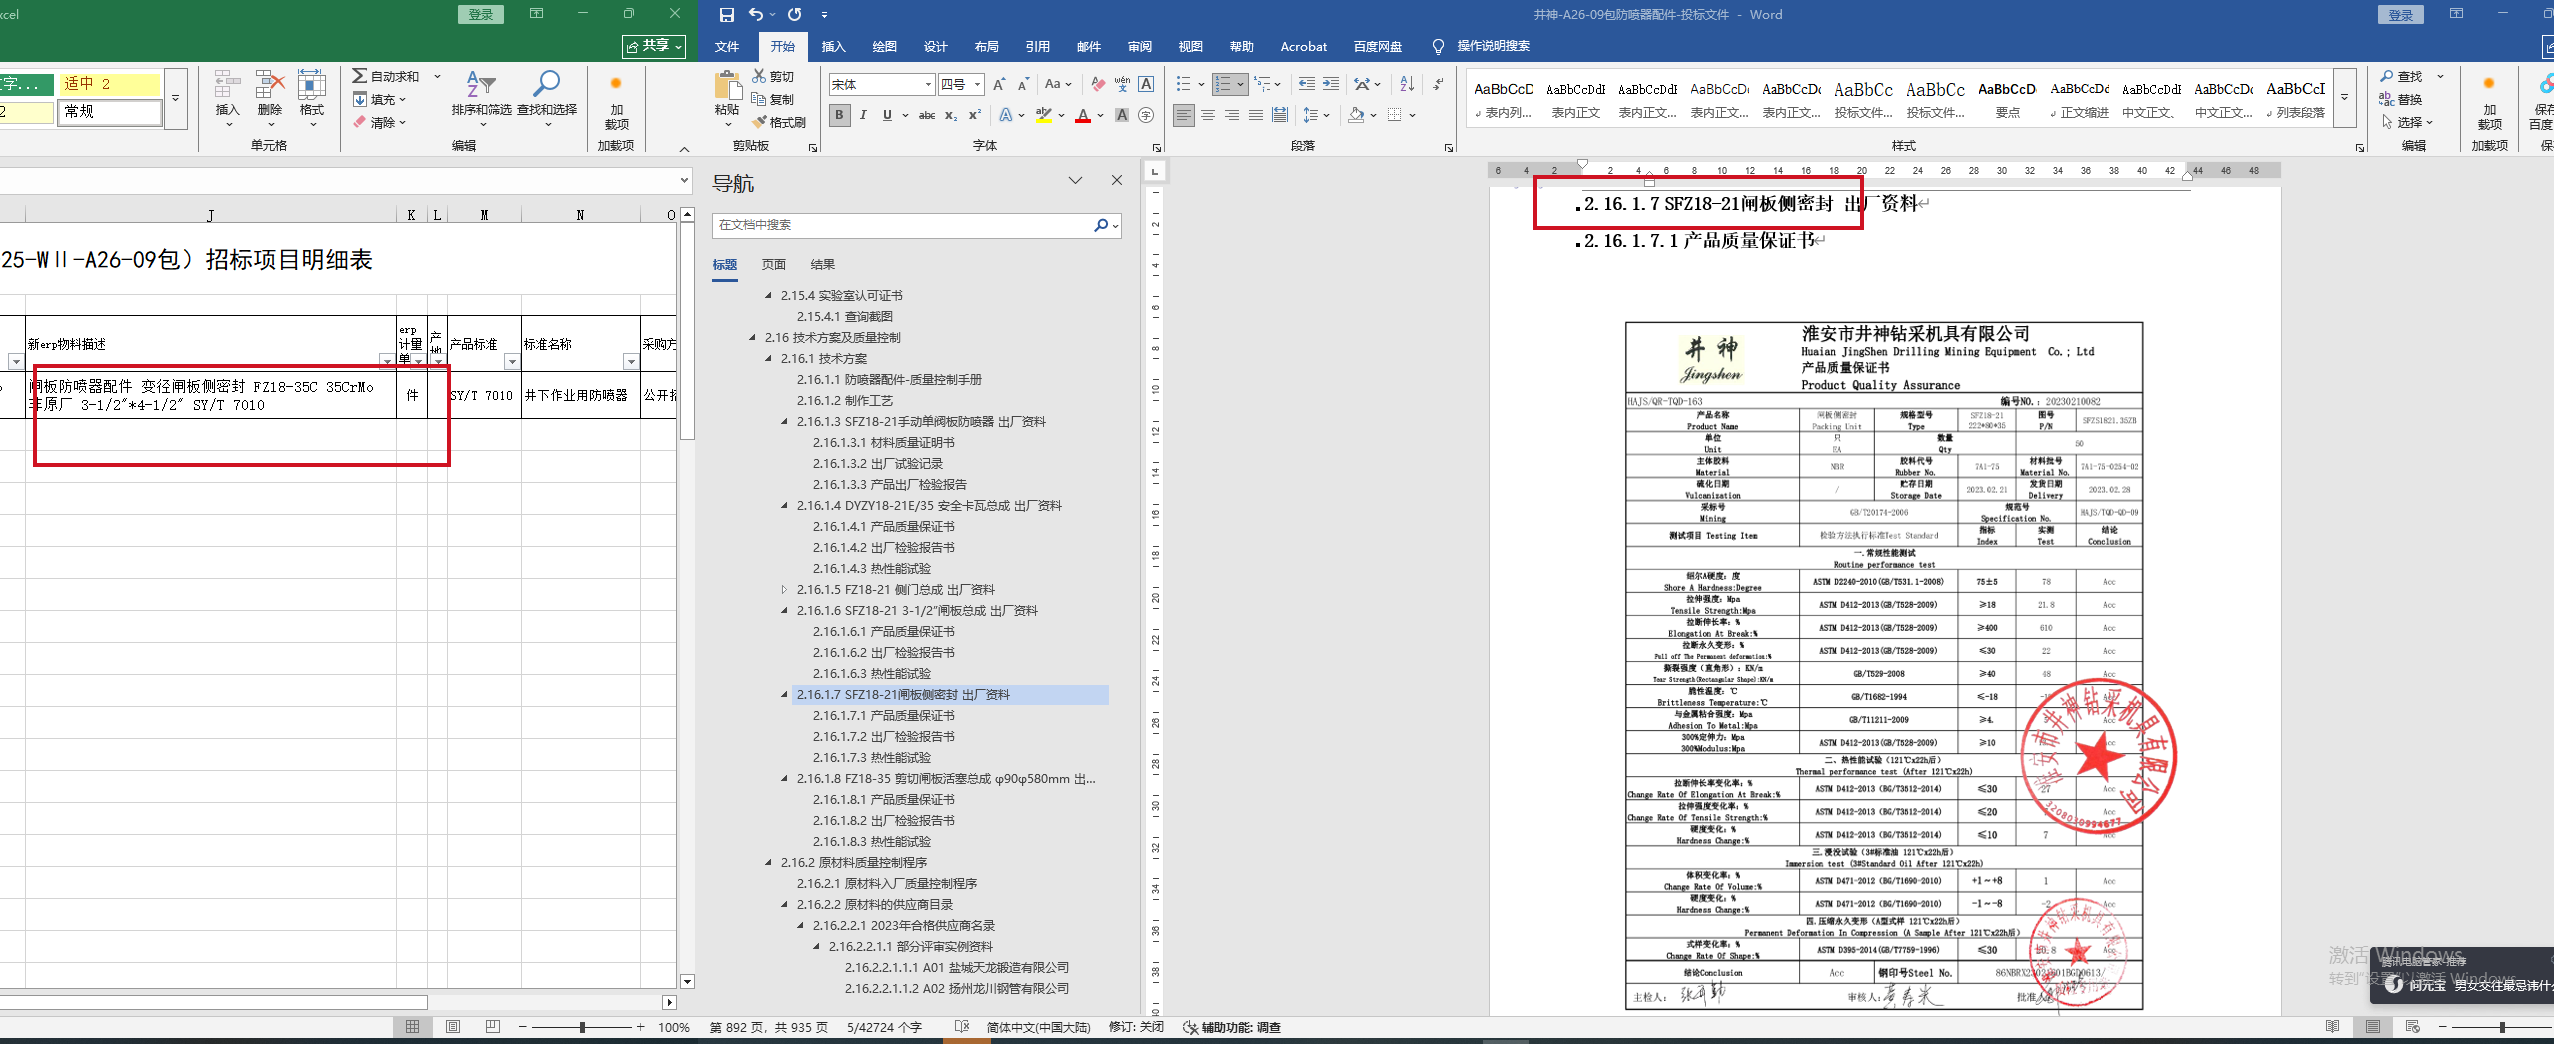The image size is (2554, 1044).
Task: Toggle Bold formatting in Word
Action: [x=839, y=115]
